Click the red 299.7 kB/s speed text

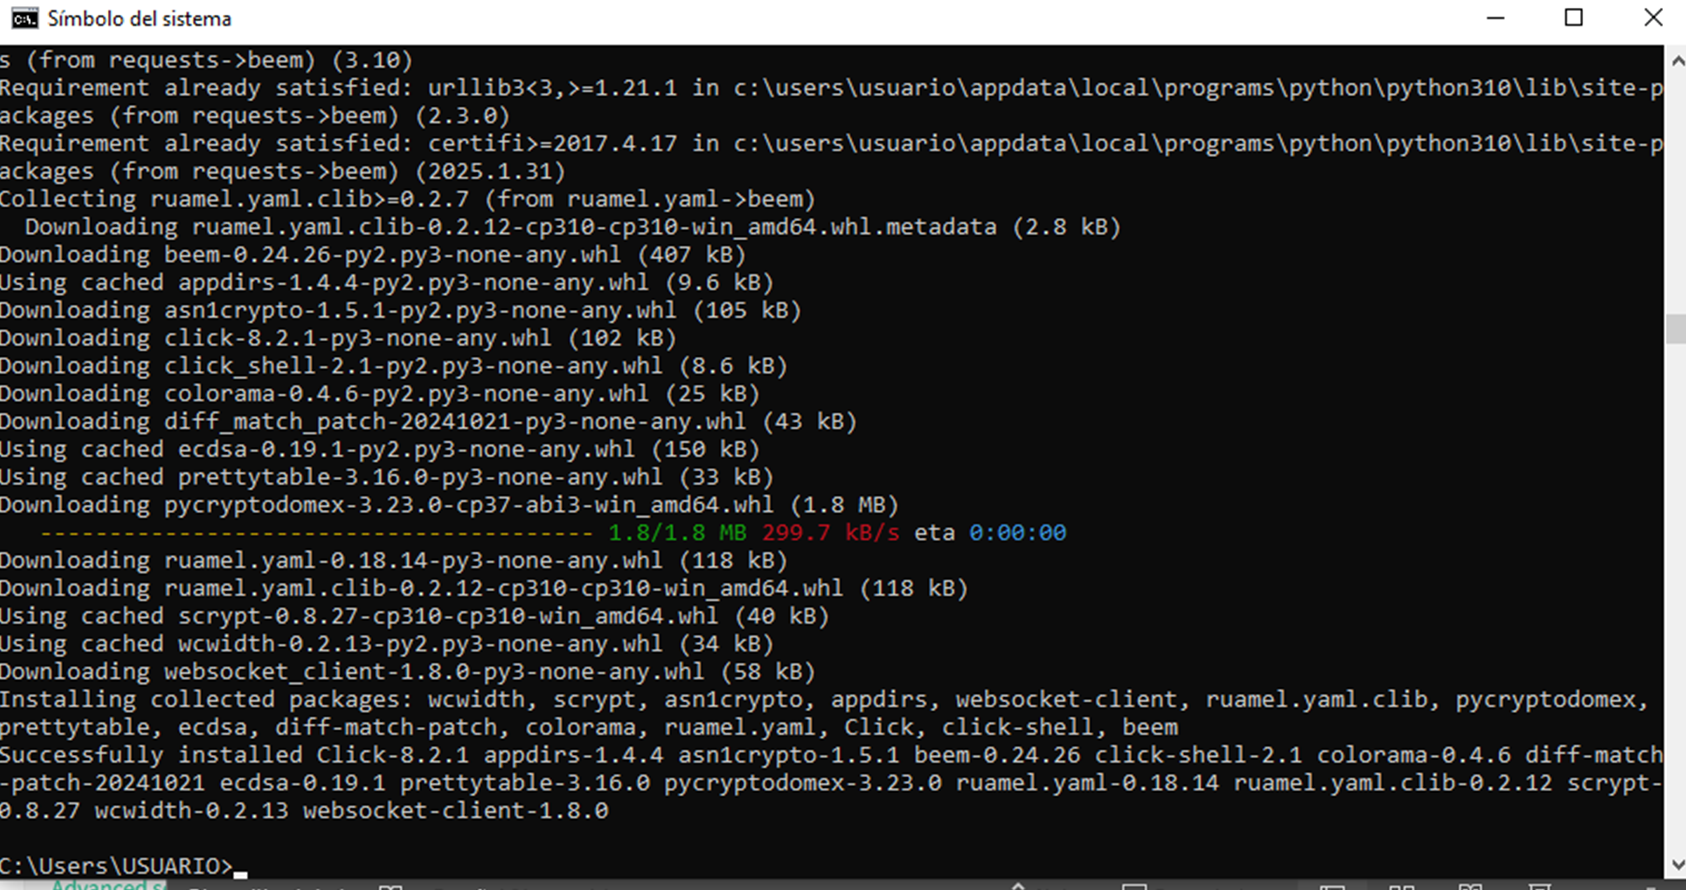coord(830,533)
